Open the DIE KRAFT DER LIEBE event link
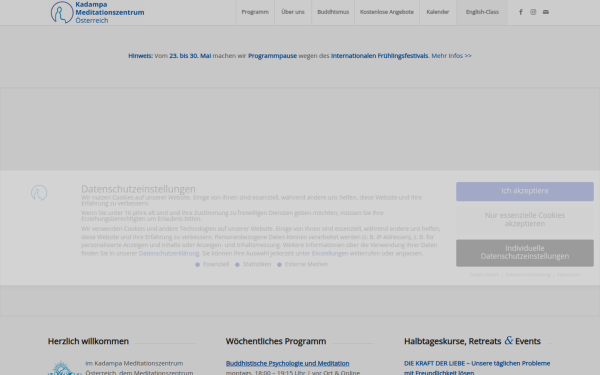This screenshot has width=600, height=375. pyautogui.click(x=477, y=367)
